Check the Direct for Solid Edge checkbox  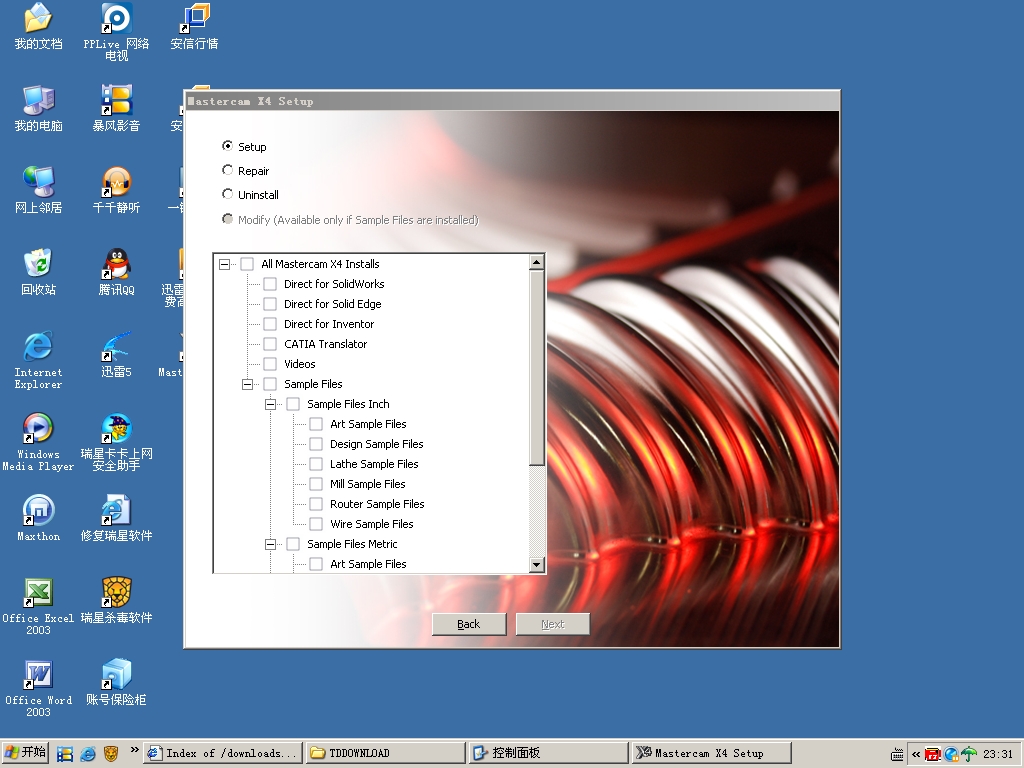click(x=270, y=304)
